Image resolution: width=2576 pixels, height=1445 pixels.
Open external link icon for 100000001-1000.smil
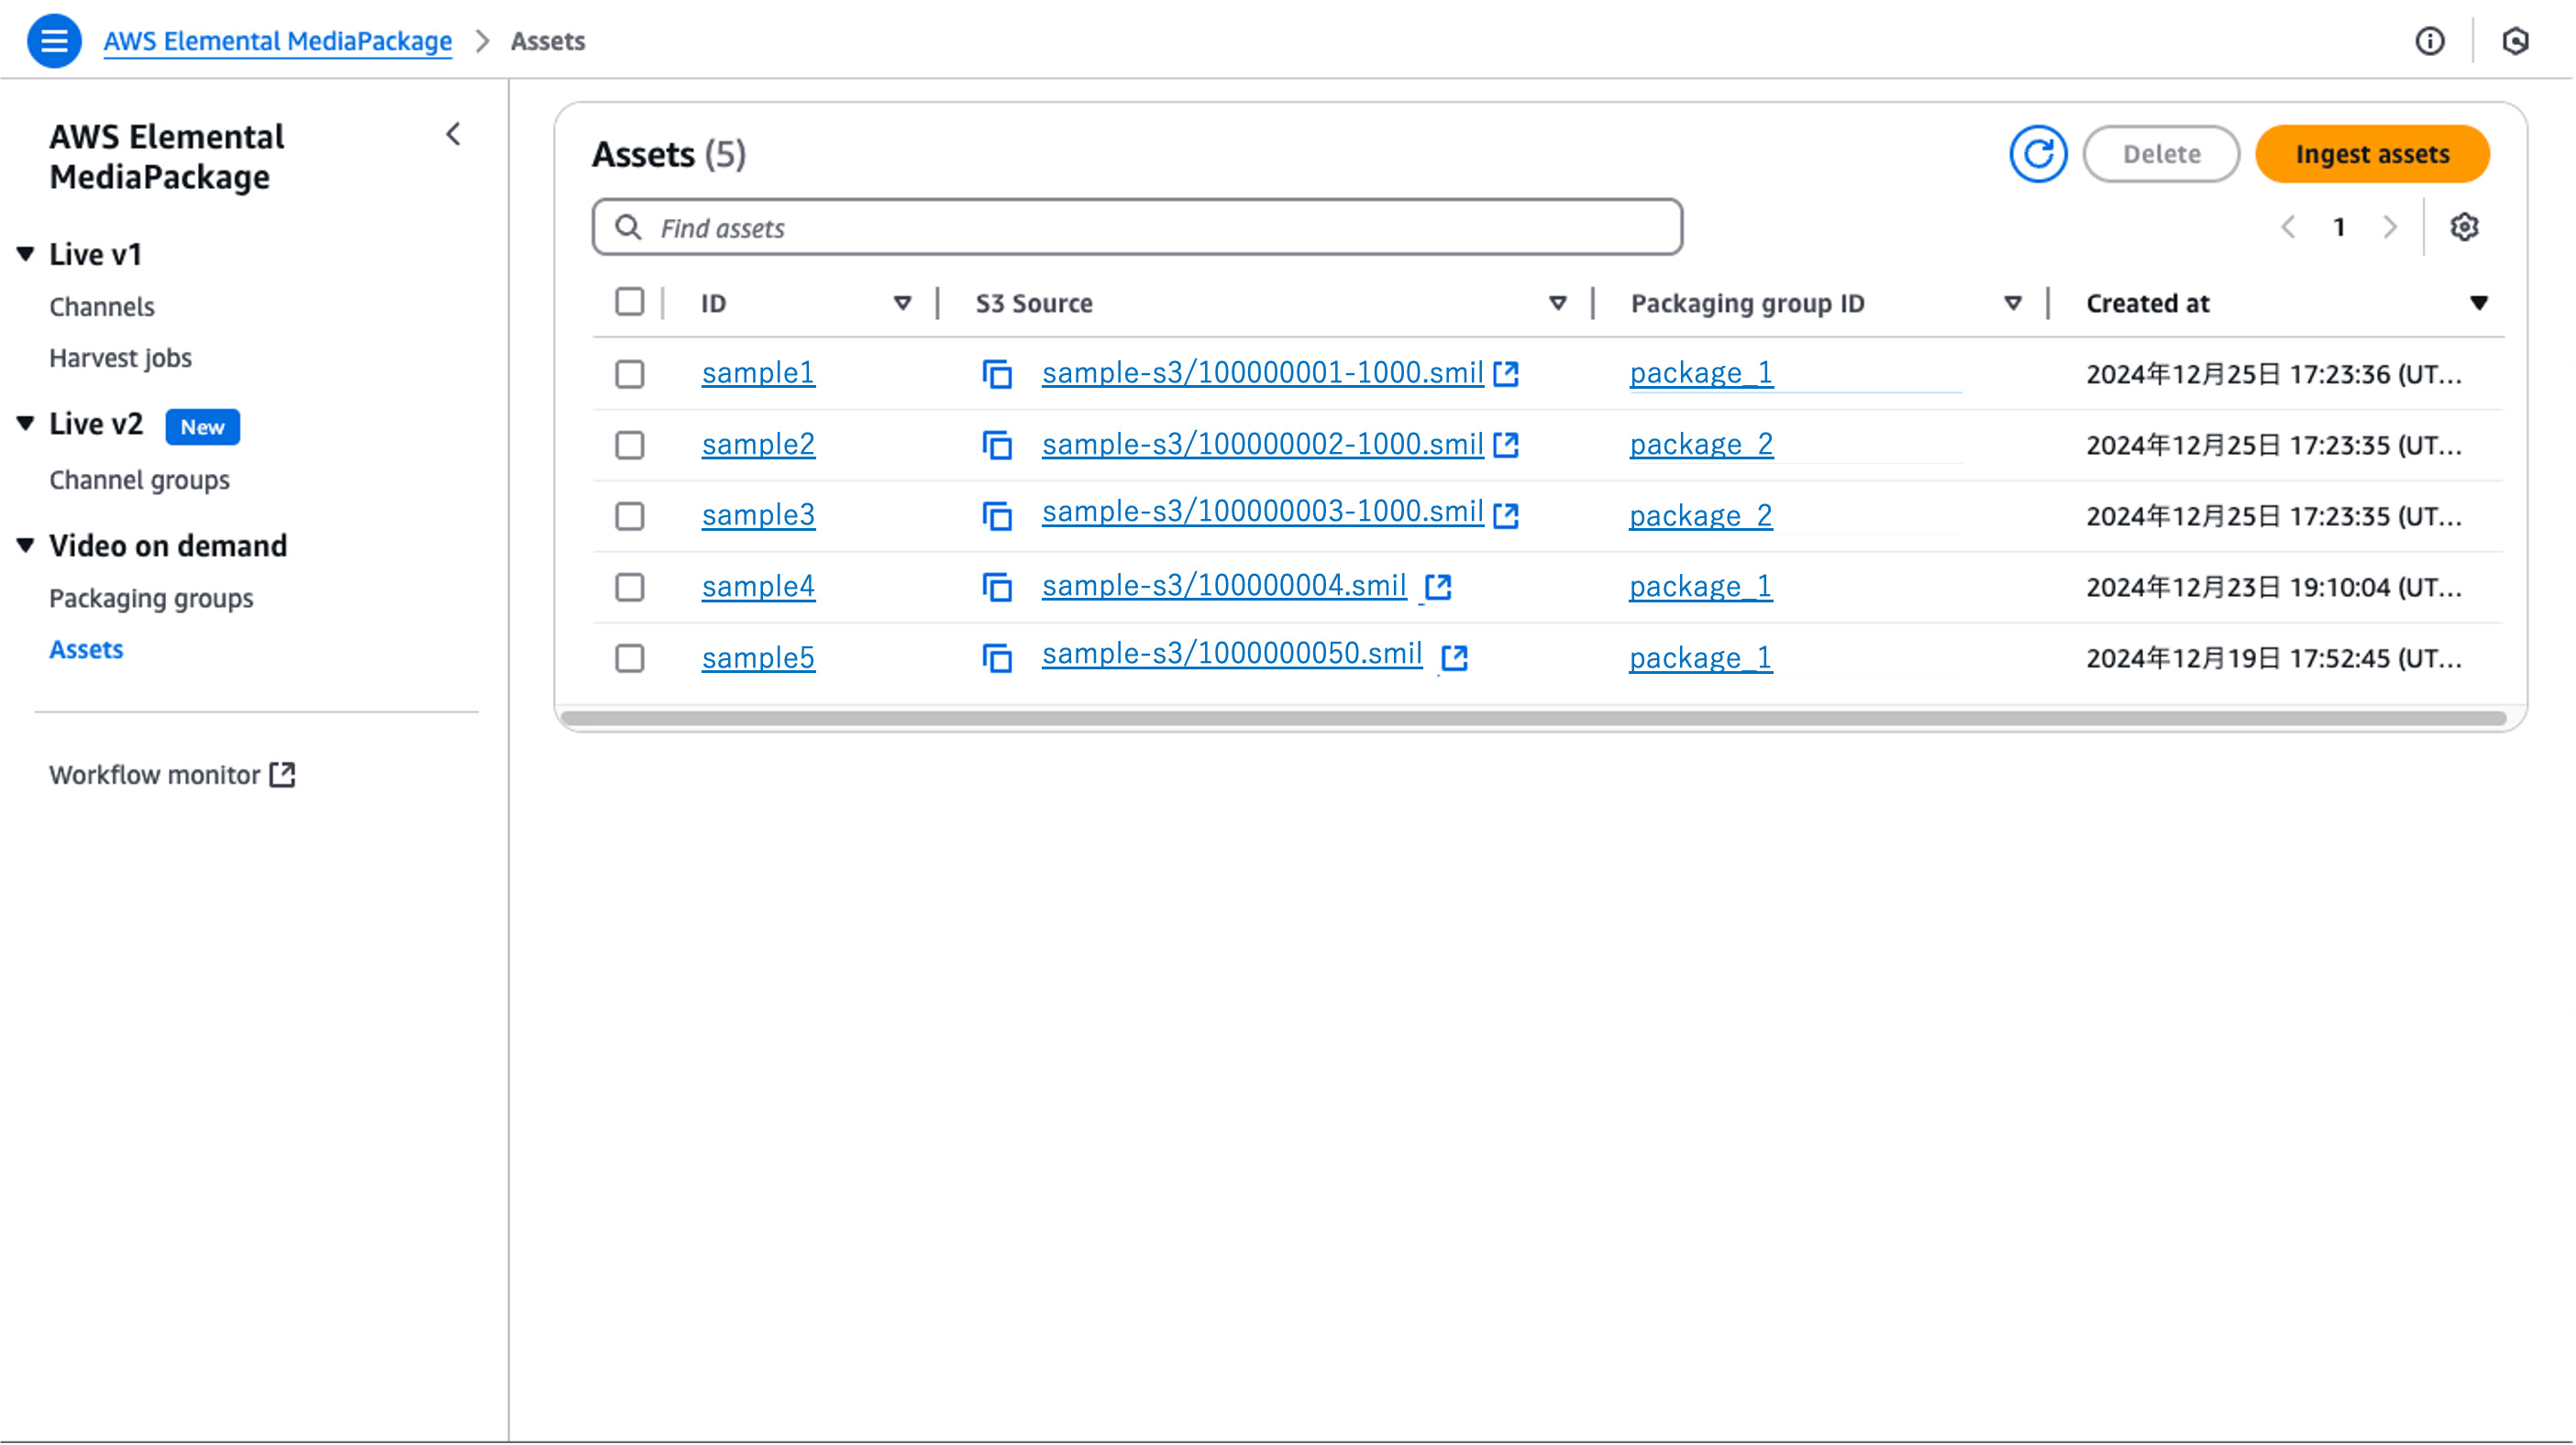[x=1506, y=374]
